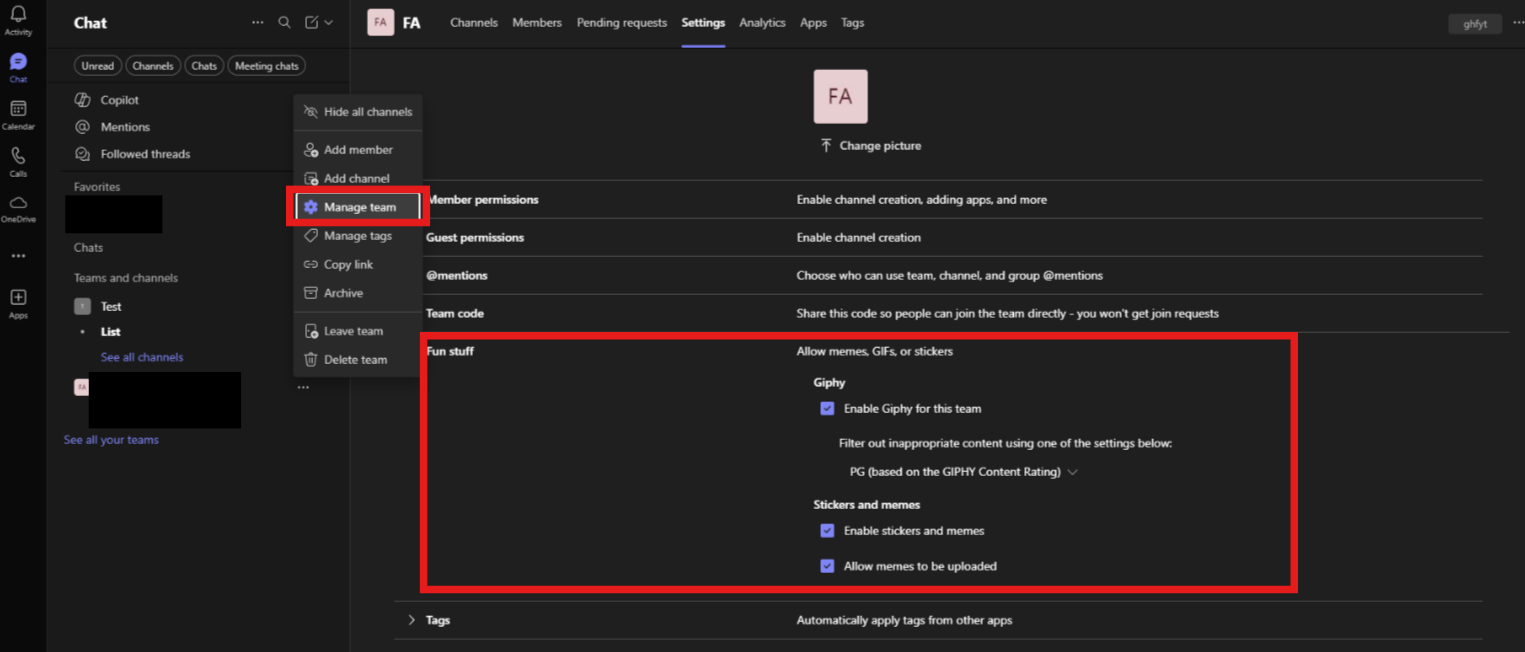
Task: Filter chats by Unread
Action: click(x=98, y=66)
